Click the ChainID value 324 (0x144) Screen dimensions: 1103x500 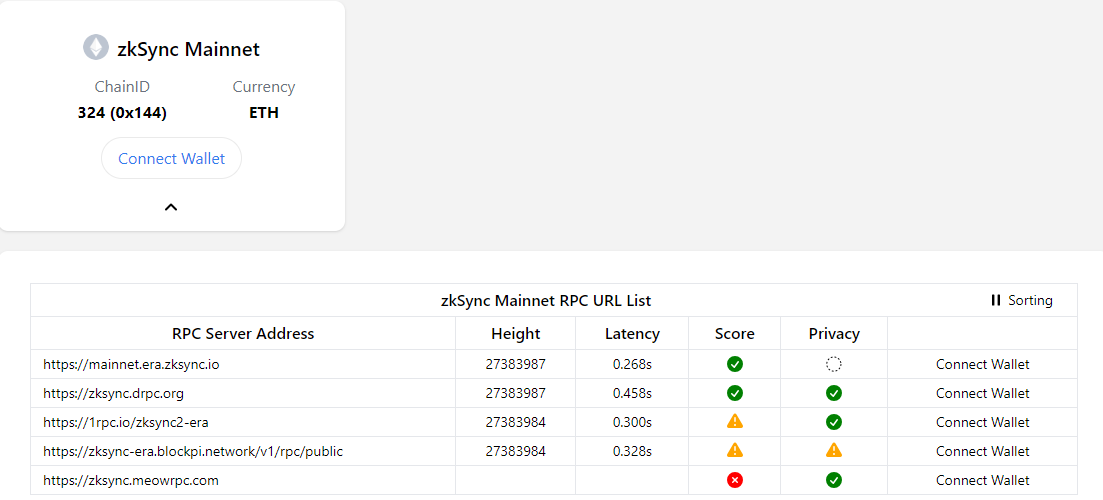coord(122,113)
